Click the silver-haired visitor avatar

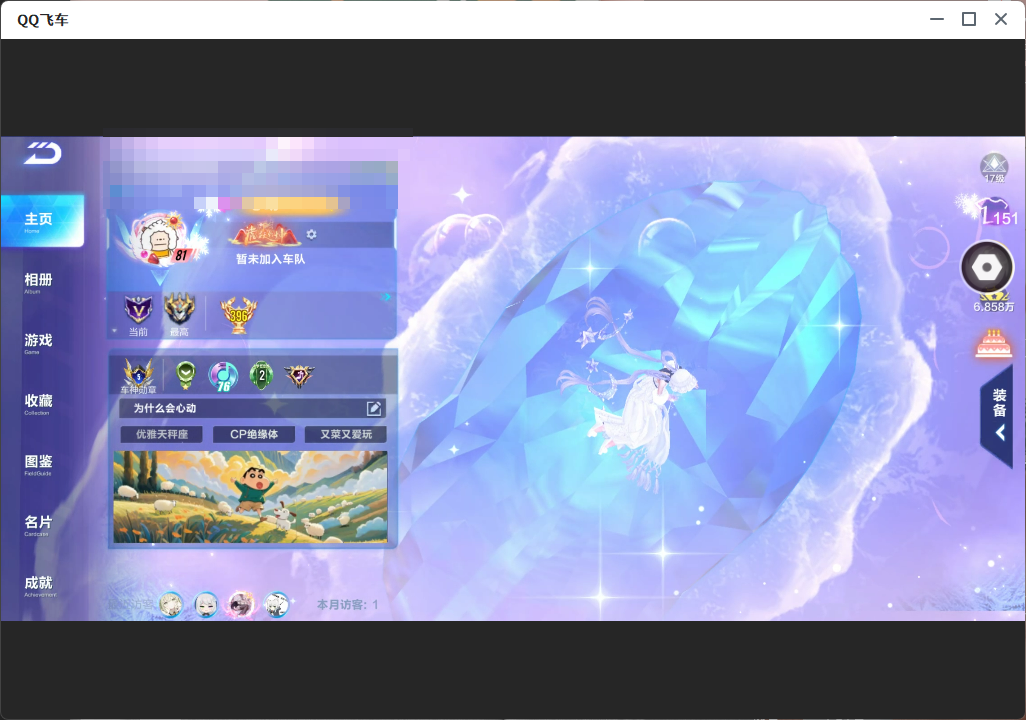point(206,605)
